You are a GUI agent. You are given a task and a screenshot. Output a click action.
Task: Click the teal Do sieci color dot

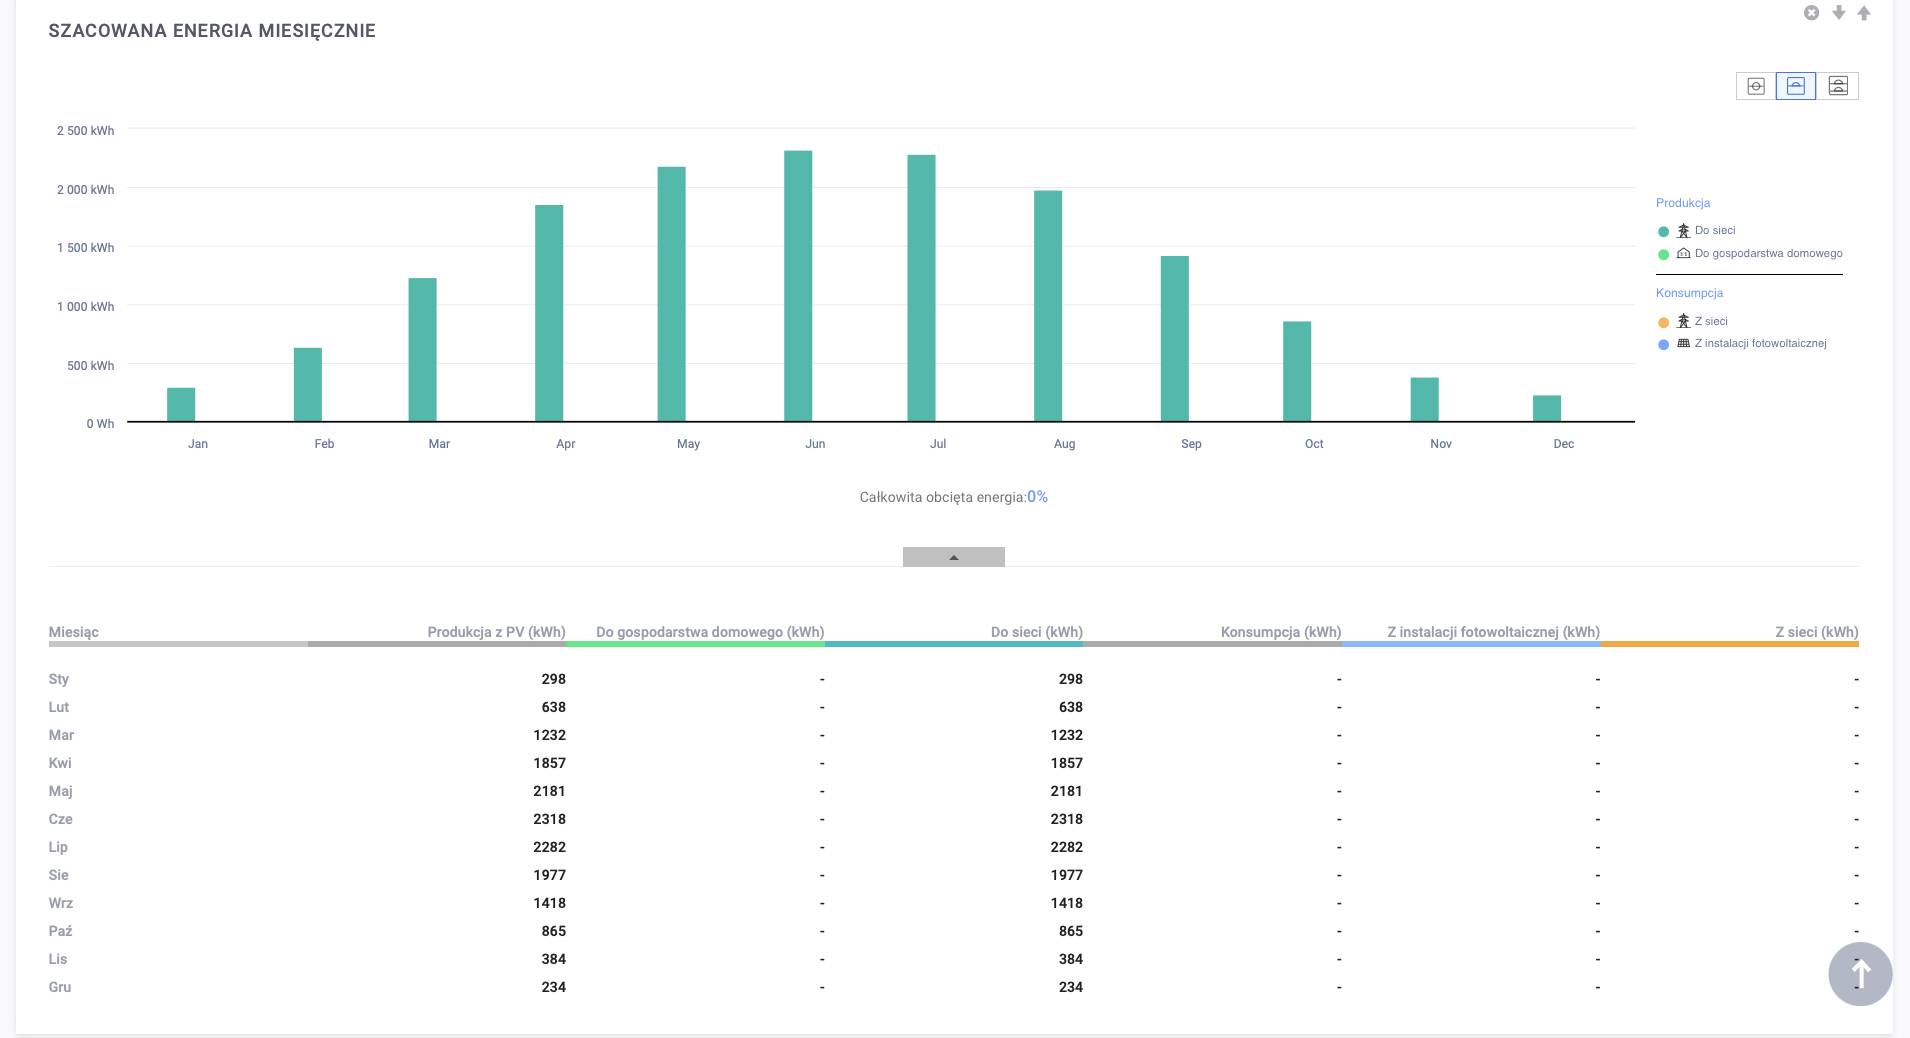click(x=1664, y=232)
